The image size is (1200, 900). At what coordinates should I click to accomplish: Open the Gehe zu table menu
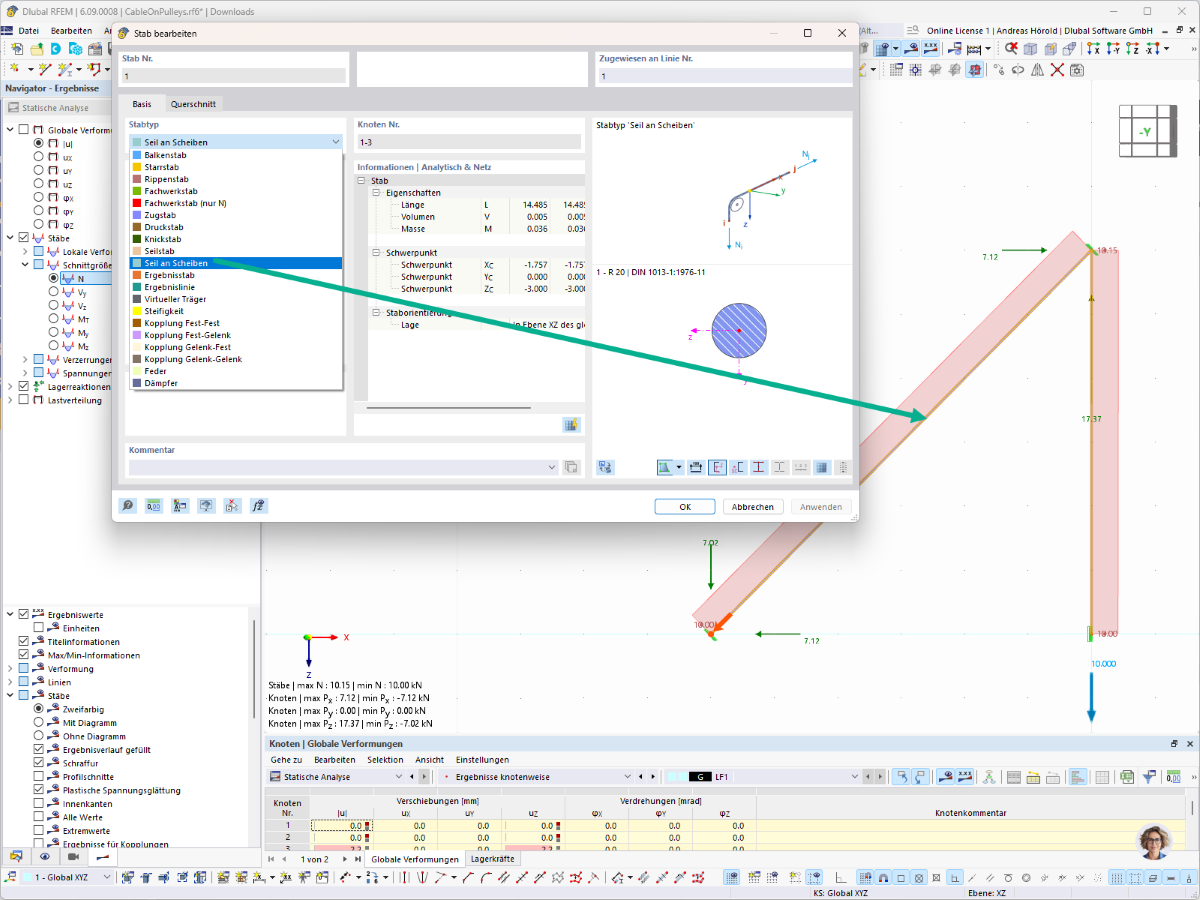click(x=285, y=760)
